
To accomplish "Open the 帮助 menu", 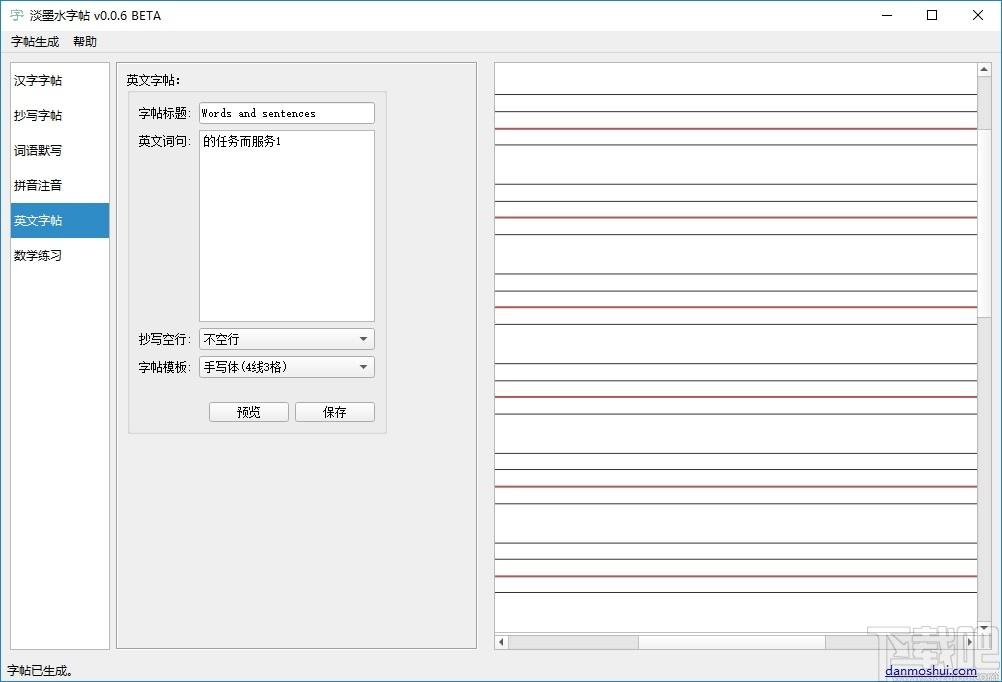I will pyautogui.click(x=85, y=42).
